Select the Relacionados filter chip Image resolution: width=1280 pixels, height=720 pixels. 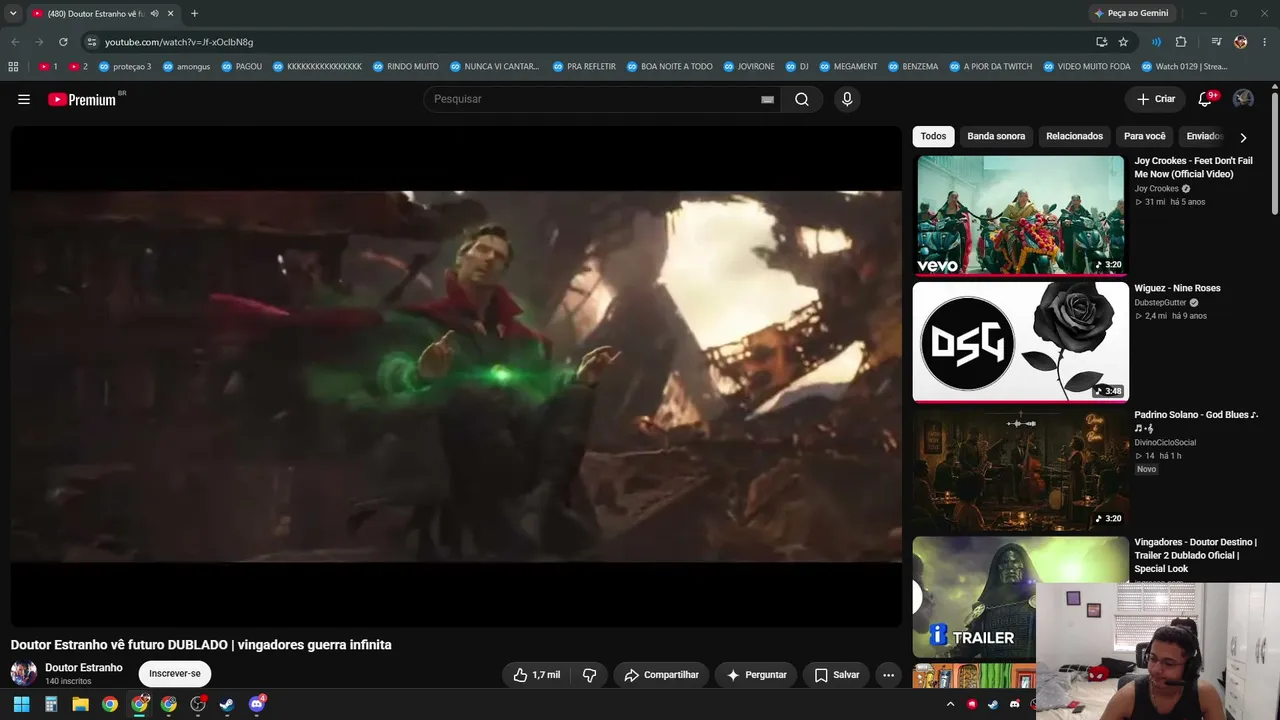click(1074, 136)
